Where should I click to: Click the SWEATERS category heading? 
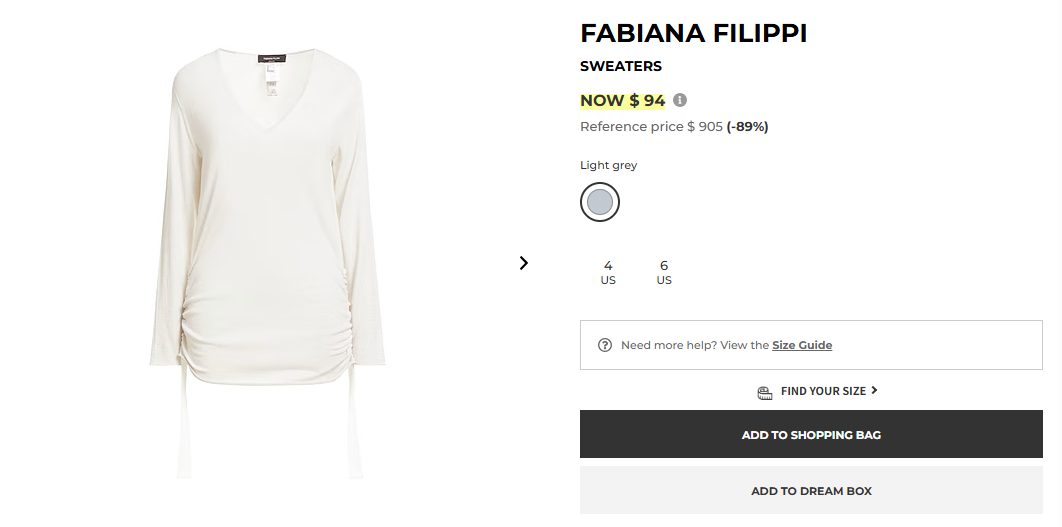coord(621,67)
